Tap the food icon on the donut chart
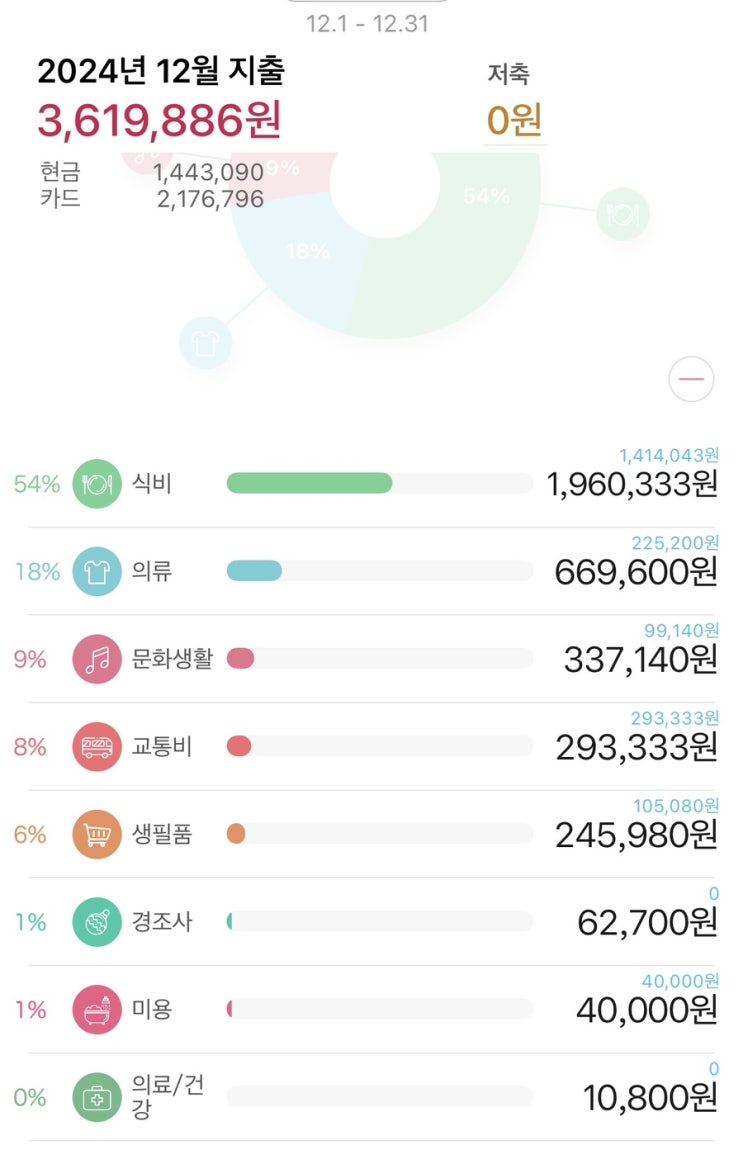This screenshot has width=743, height=1164. coord(622,214)
